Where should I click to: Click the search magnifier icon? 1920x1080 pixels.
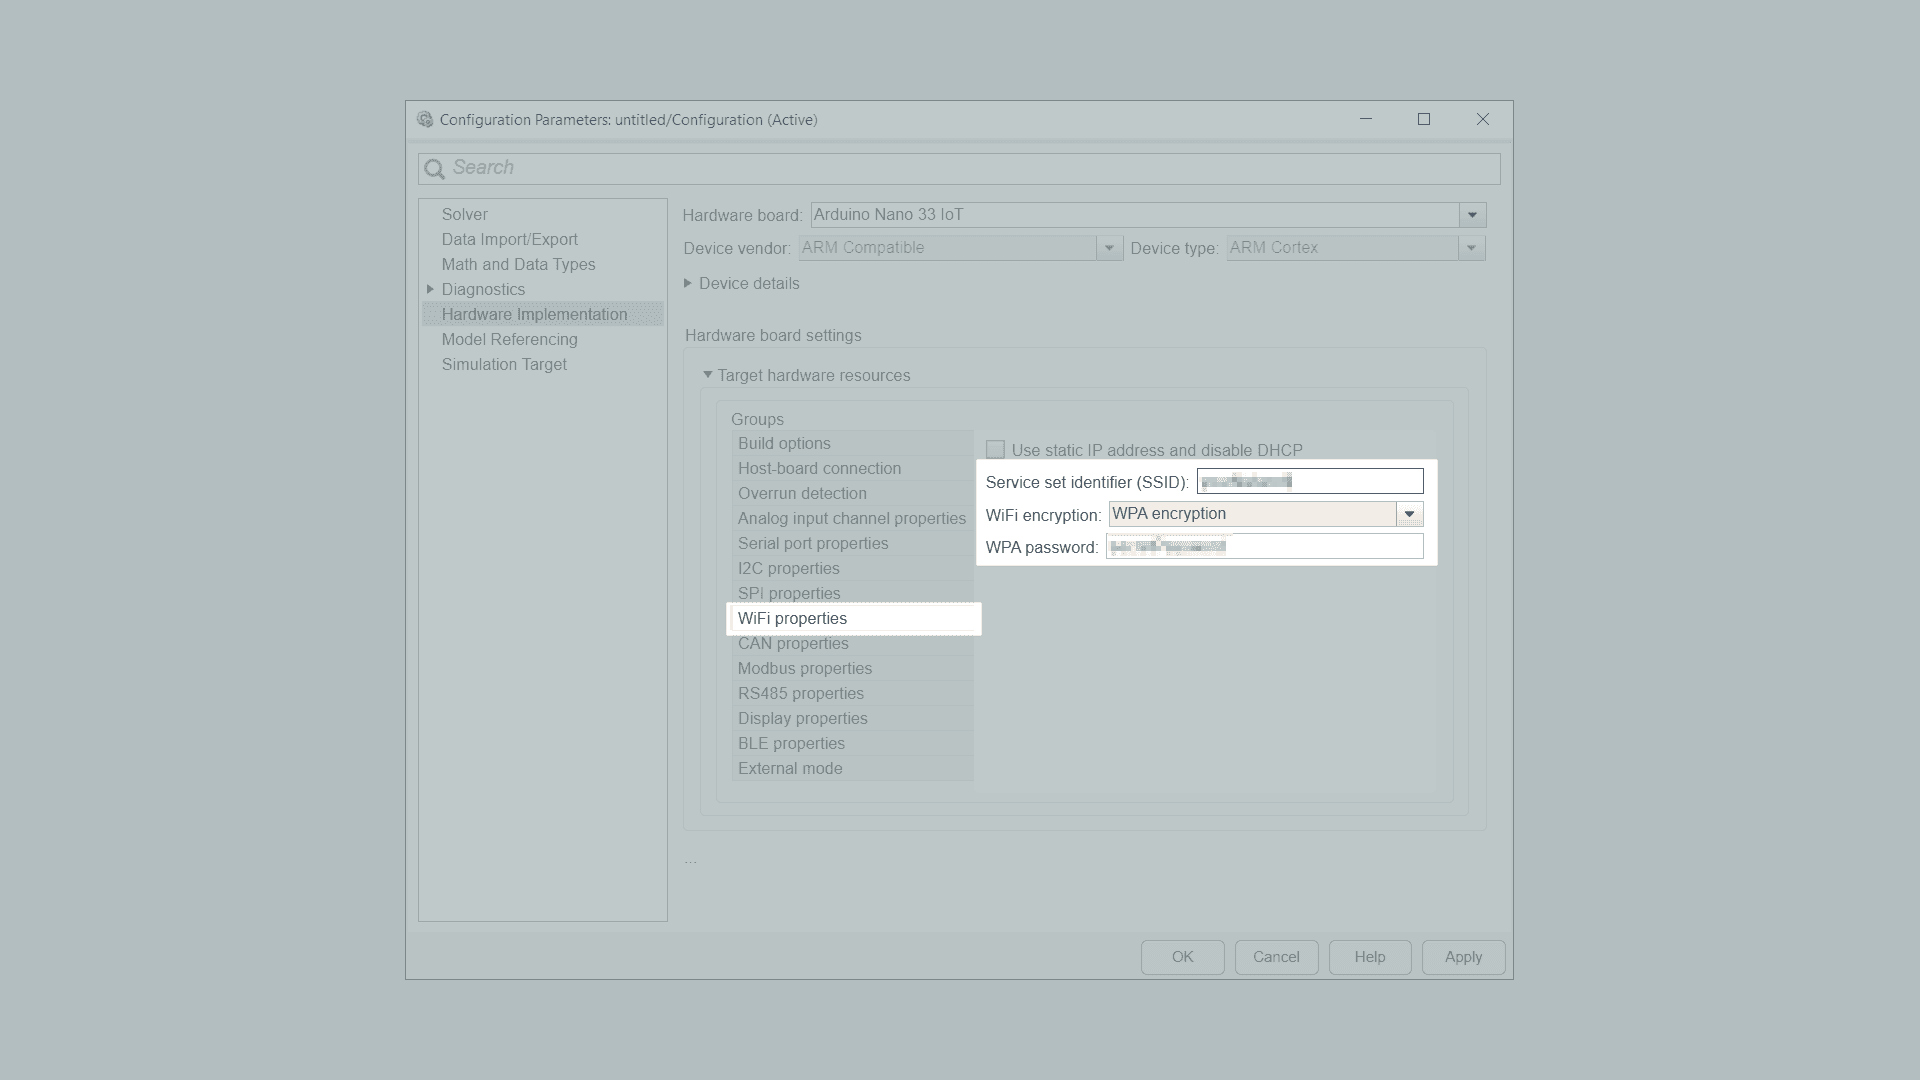434,169
